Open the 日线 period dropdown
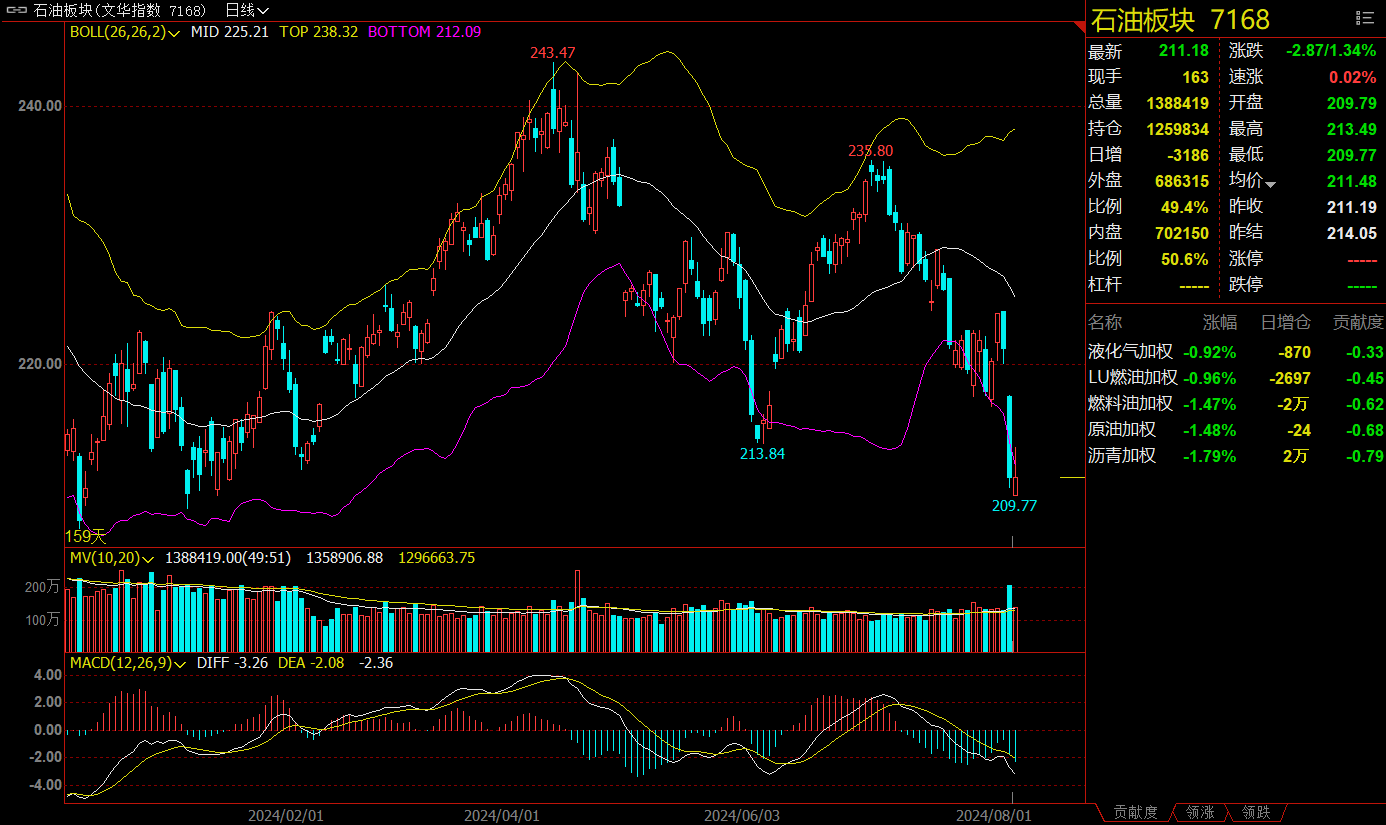This screenshot has height=825, width=1386. (246, 10)
